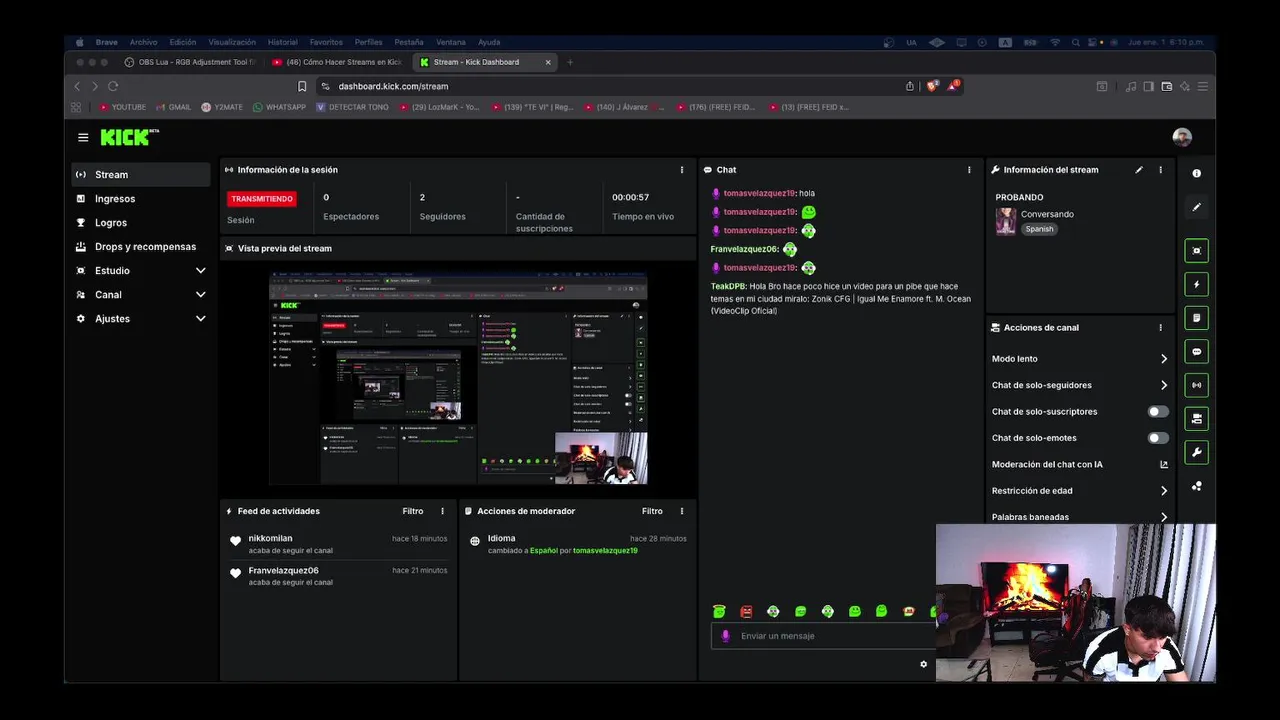Click the pencil icon in right sidebar

1196,207
